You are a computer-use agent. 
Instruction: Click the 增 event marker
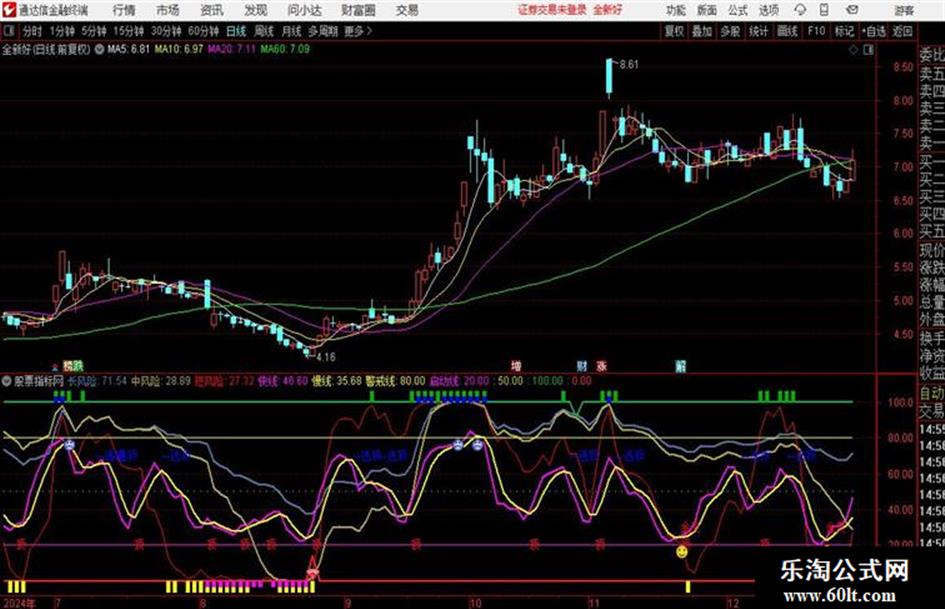[516, 366]
